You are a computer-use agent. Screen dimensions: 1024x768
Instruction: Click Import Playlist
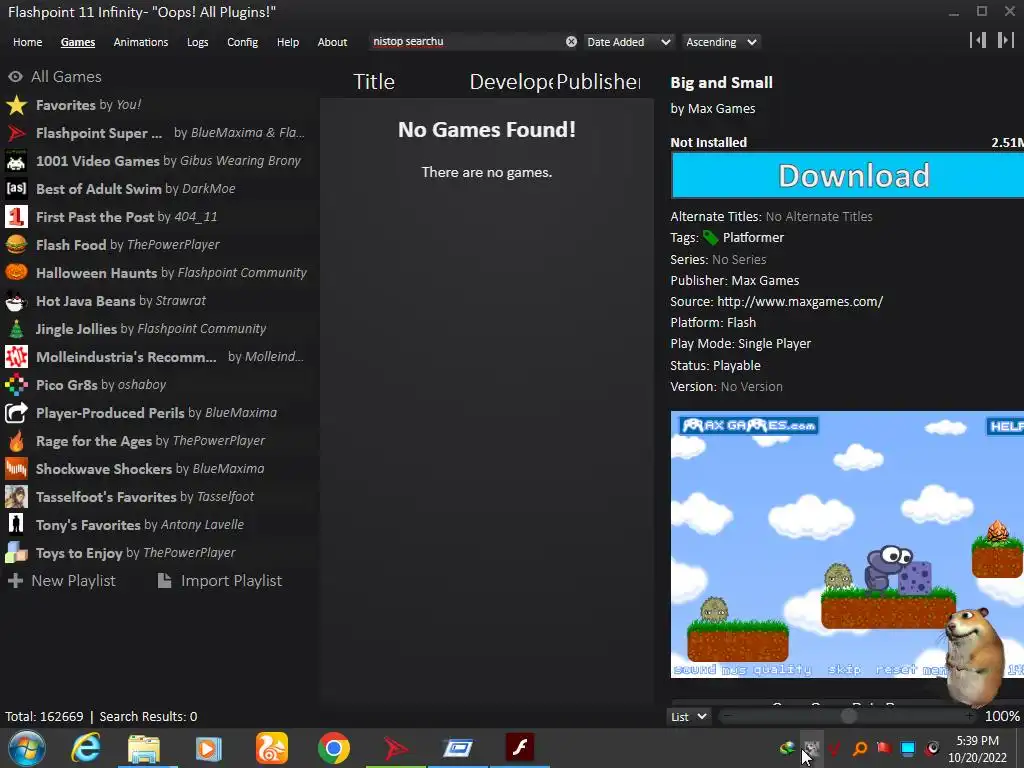pos(219,581)
